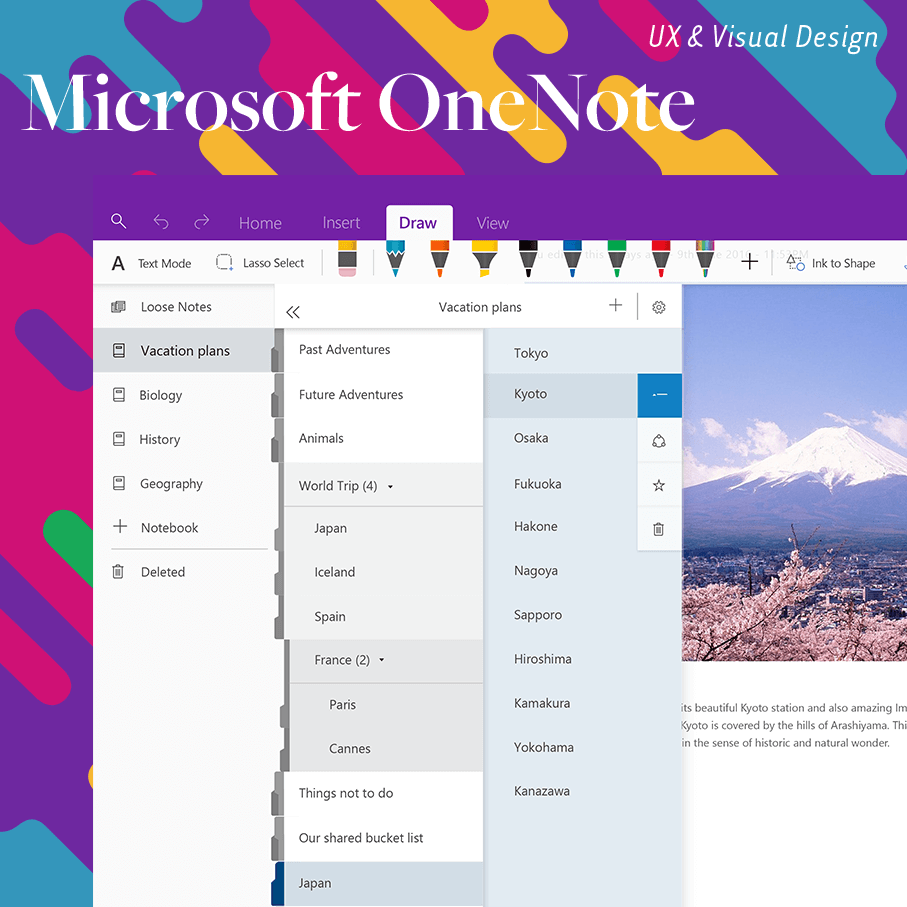Add section with plus next to Vacation plans
The image size is (907, 907).
pyautogui.click(x=615, y=305)
